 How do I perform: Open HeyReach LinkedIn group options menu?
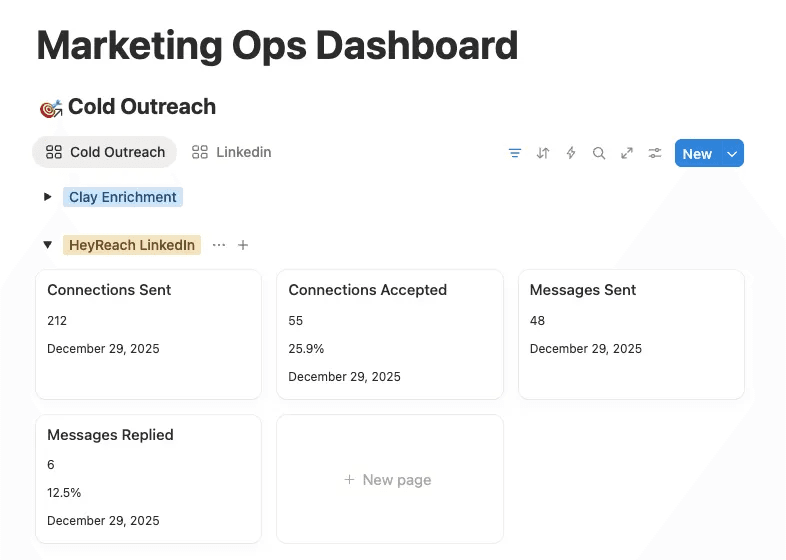(219, 245)
